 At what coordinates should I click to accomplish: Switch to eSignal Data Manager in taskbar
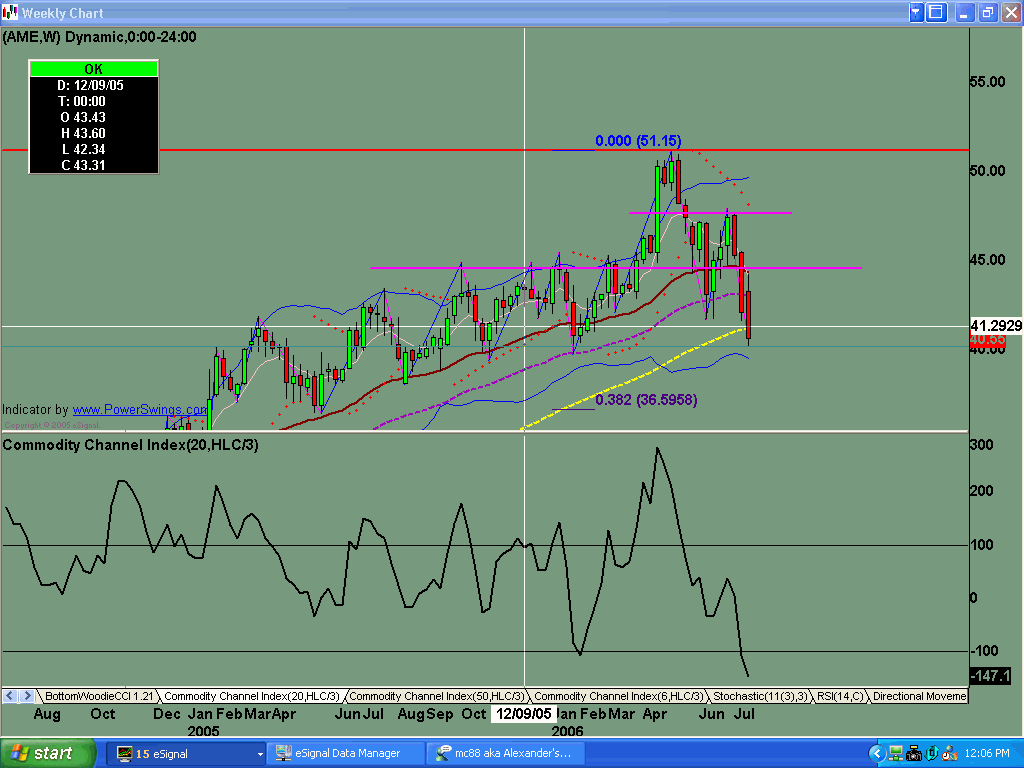346,754
